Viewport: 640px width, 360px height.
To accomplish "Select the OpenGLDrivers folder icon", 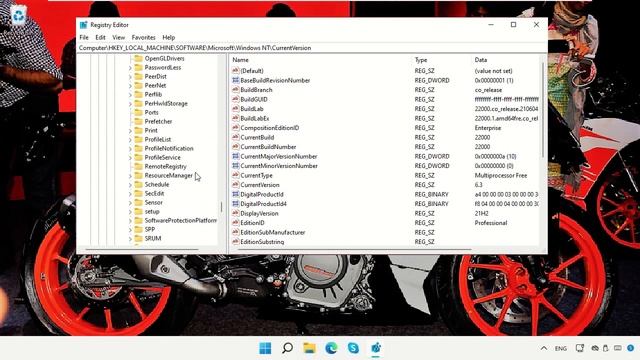I will tap(138, 58).
